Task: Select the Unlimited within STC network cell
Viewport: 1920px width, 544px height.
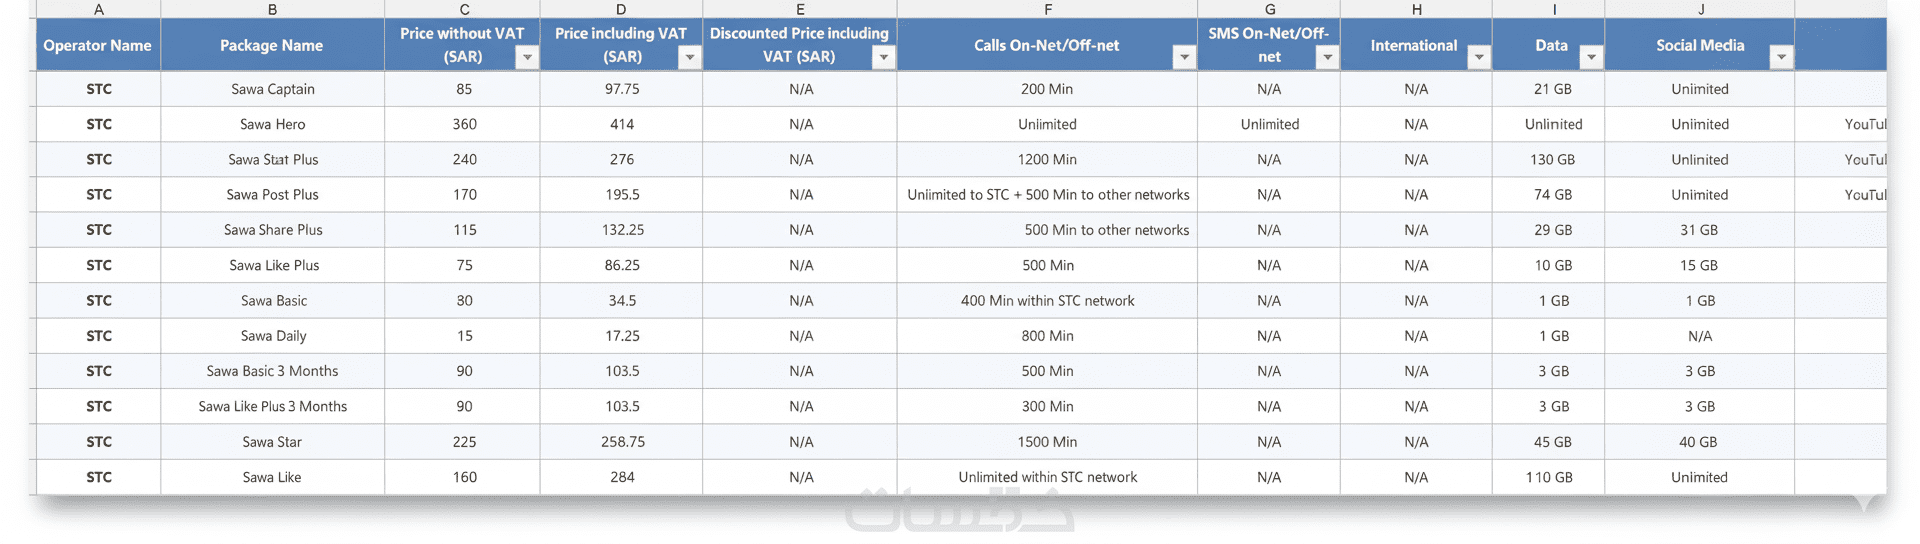Action: point(1047,477)
